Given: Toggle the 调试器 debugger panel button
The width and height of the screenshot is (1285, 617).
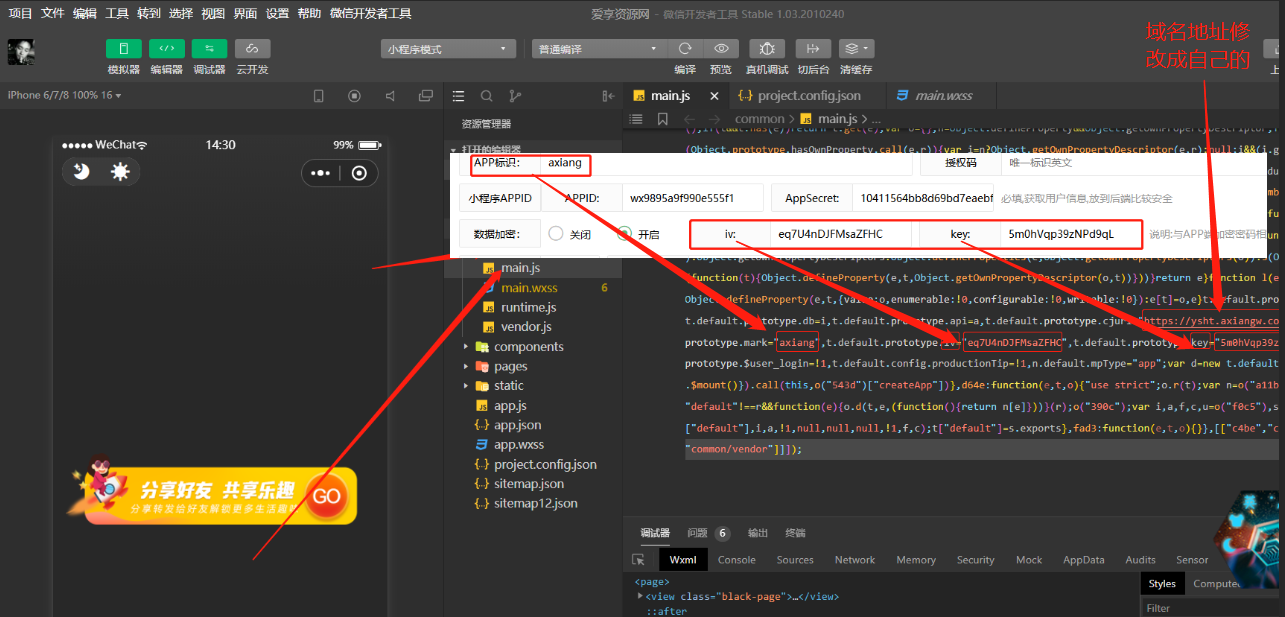Looking at the screenshot, I should (x=209, y=49).
